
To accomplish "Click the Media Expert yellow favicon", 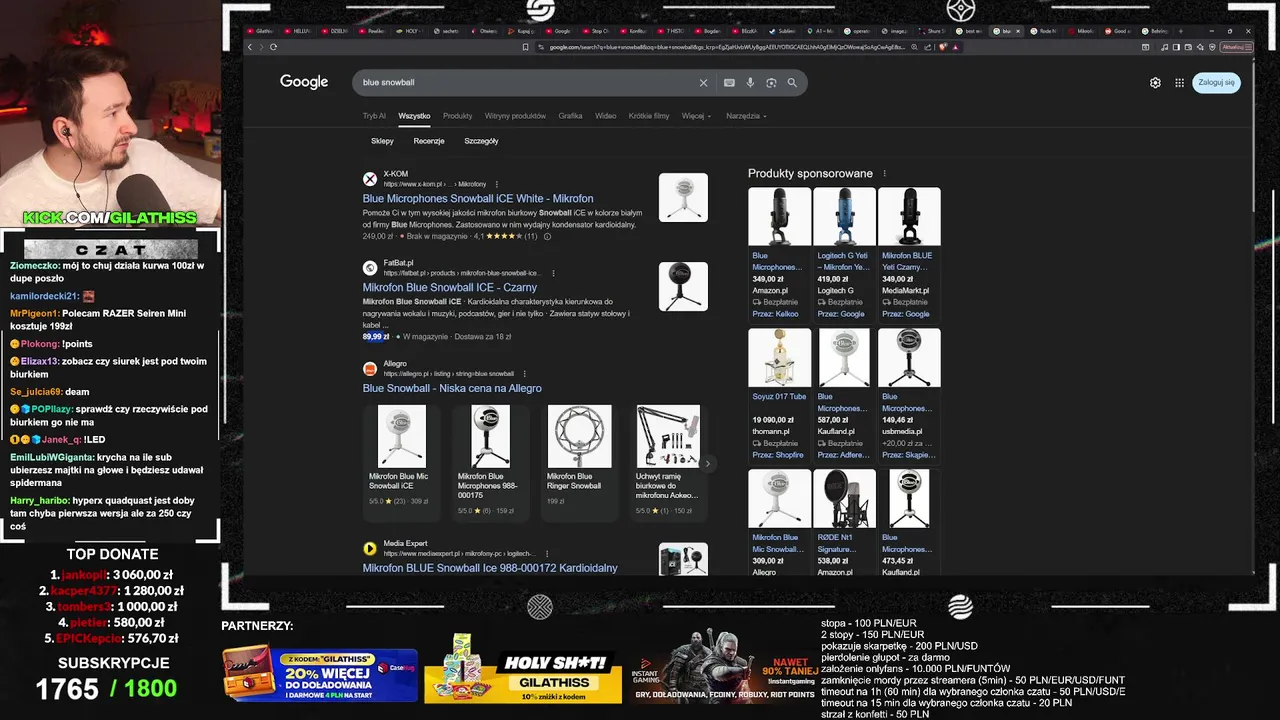I will (370, 549).
